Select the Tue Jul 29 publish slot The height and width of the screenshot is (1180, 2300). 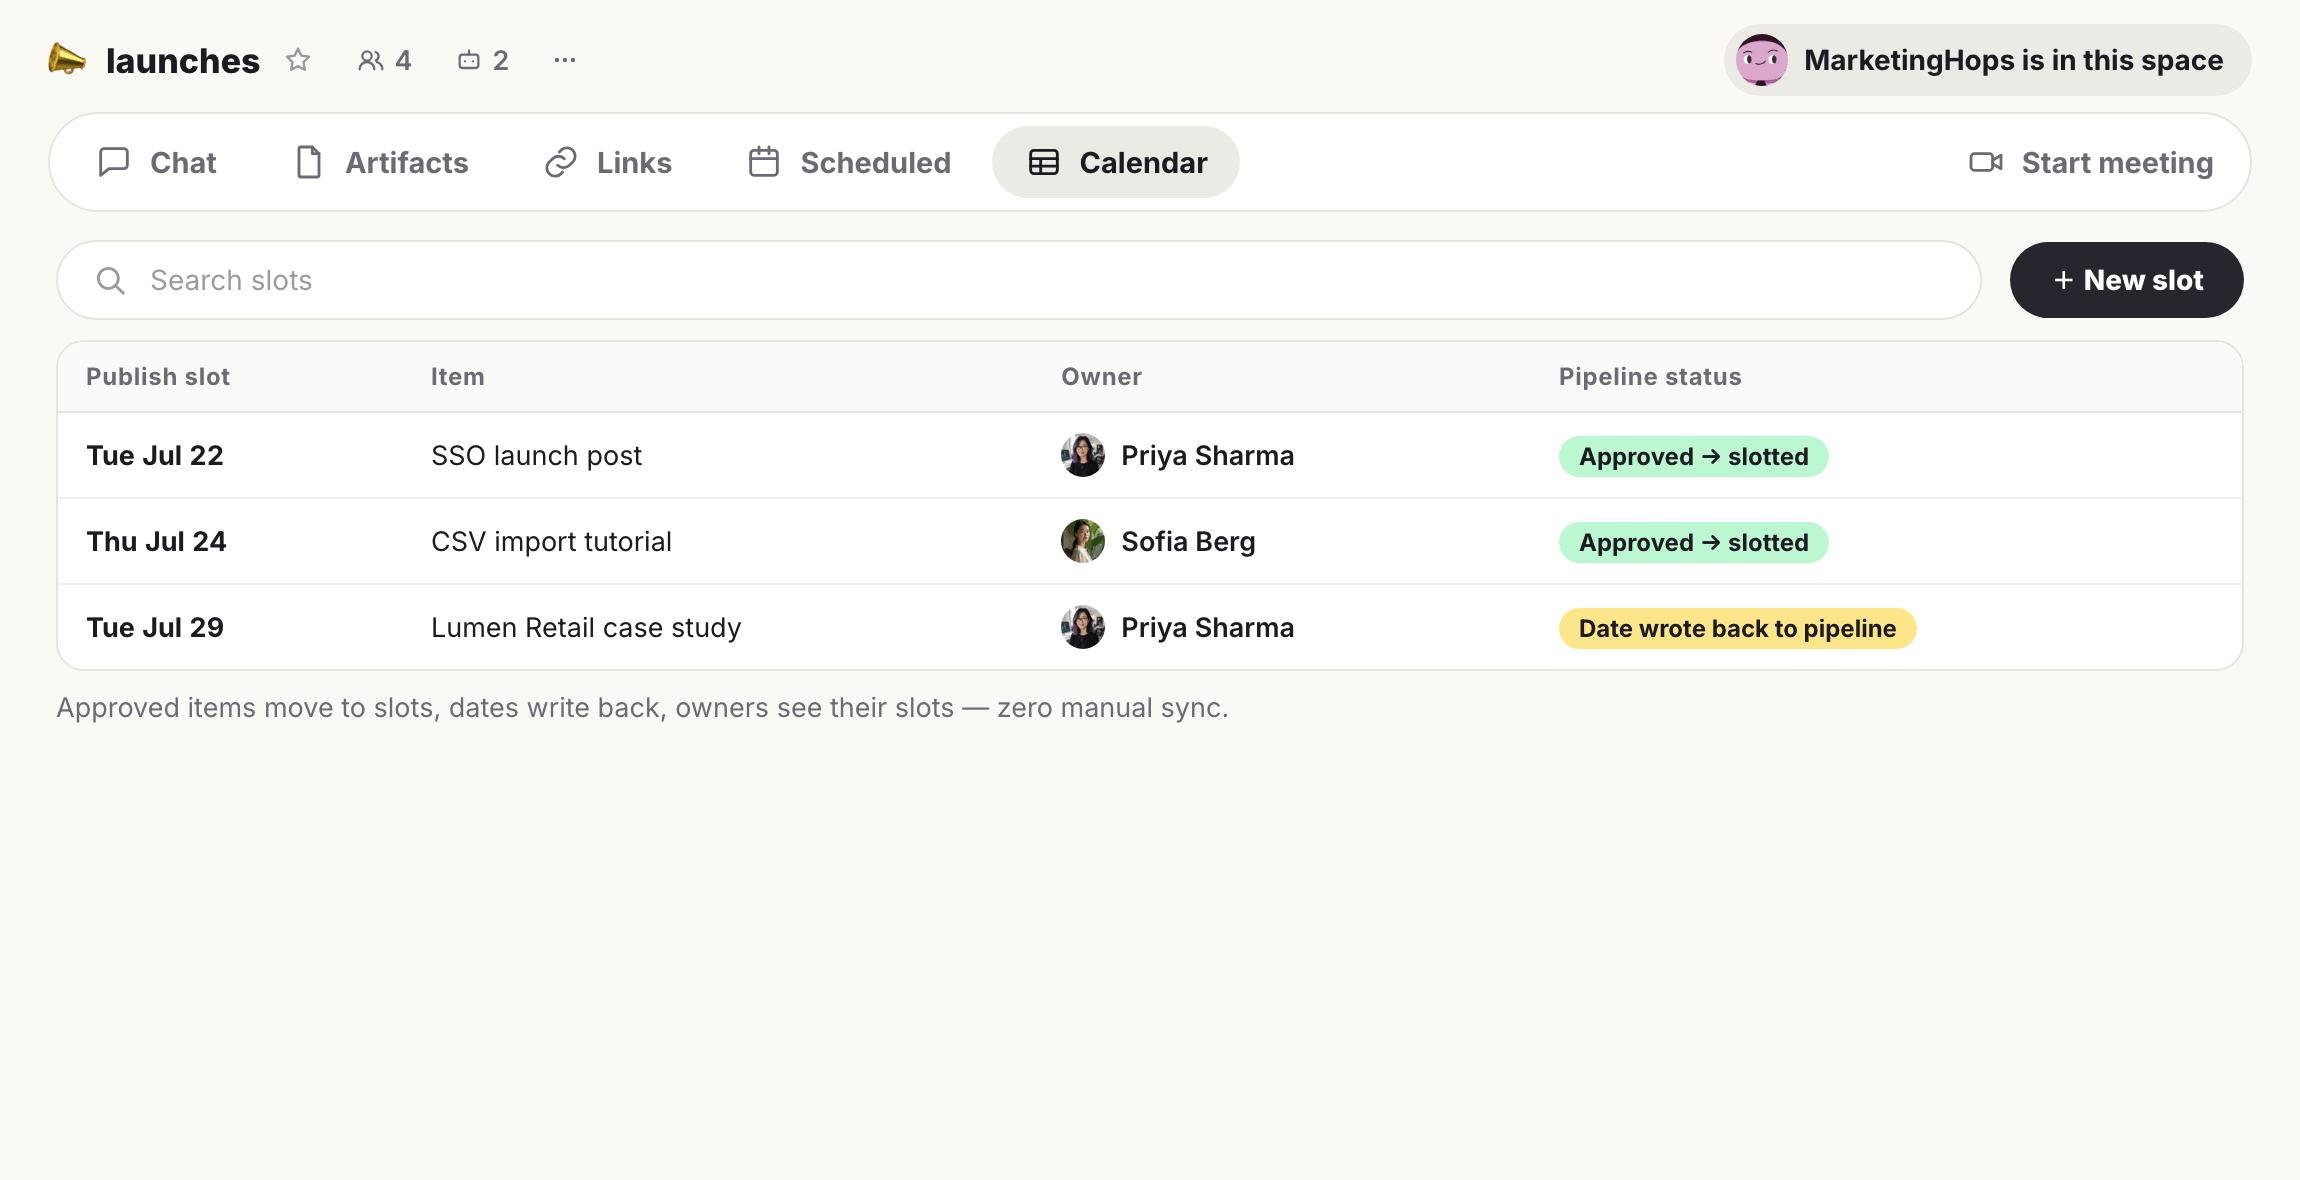pos(155,628)
